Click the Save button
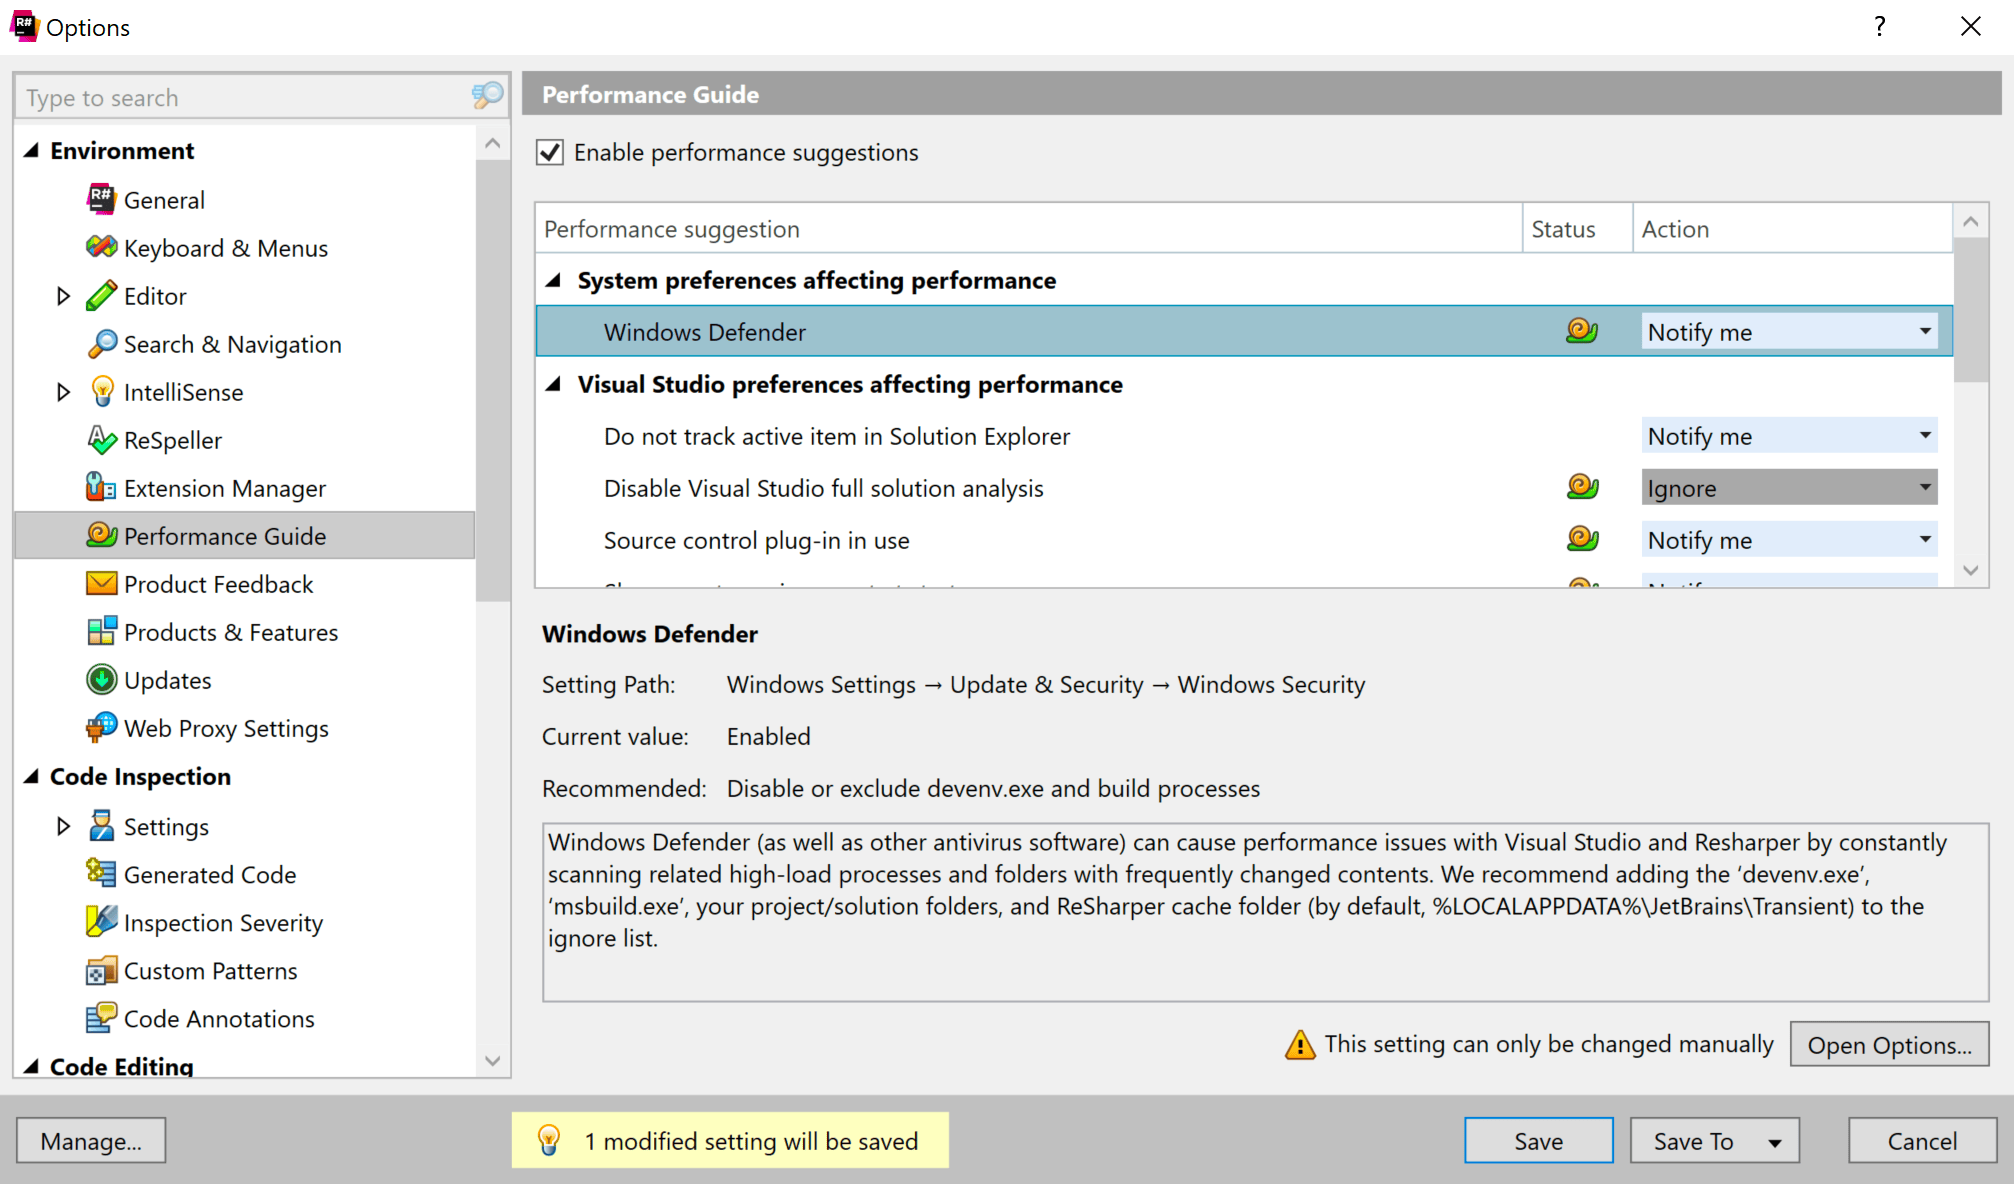Image resolution: width=2014 pixels, height=1184 pixels. click(x=1538, y=1141)
